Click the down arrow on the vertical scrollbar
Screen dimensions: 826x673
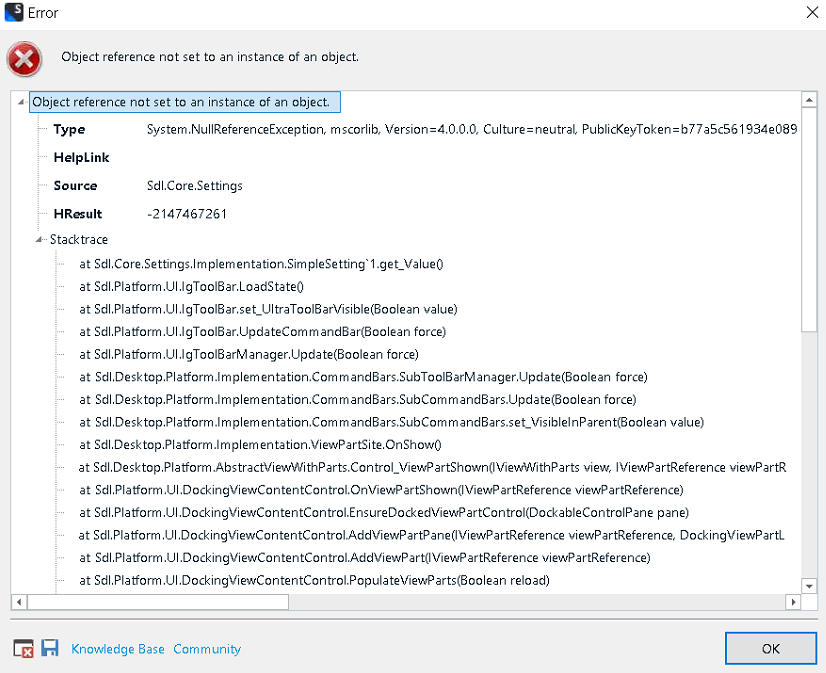tap(808, 586)
